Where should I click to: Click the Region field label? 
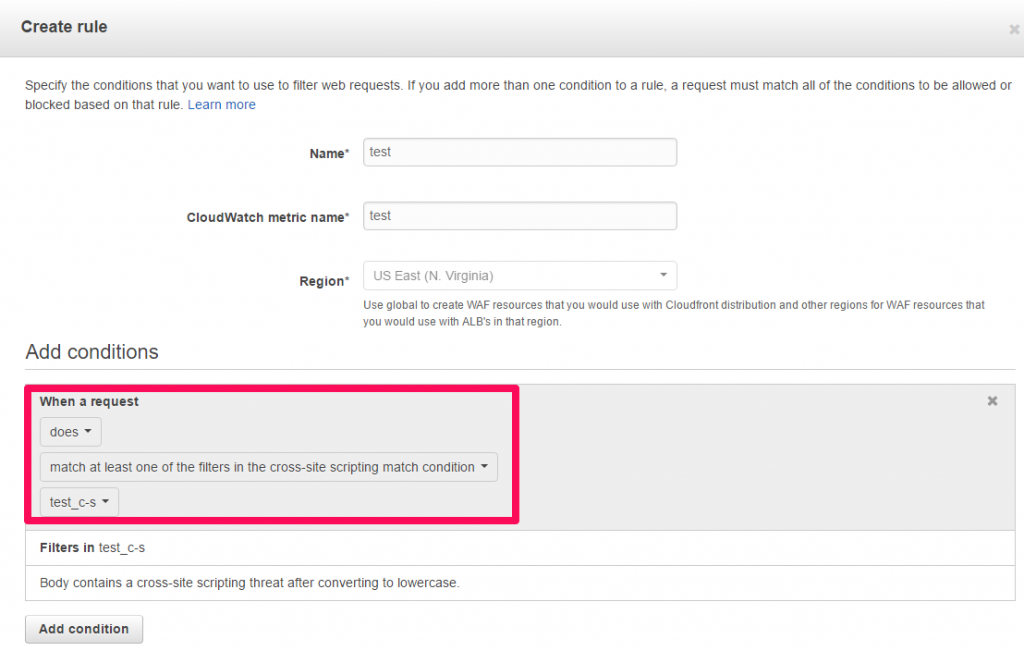pos(324,281)
